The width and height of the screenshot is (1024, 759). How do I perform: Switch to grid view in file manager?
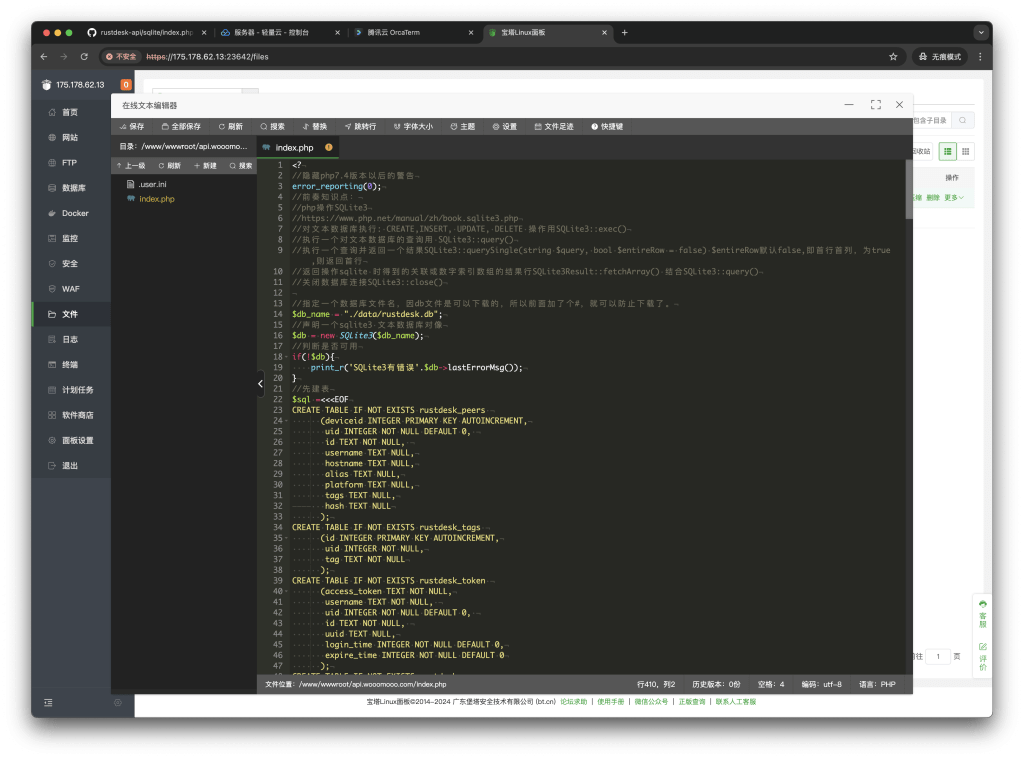coord(965,151)
